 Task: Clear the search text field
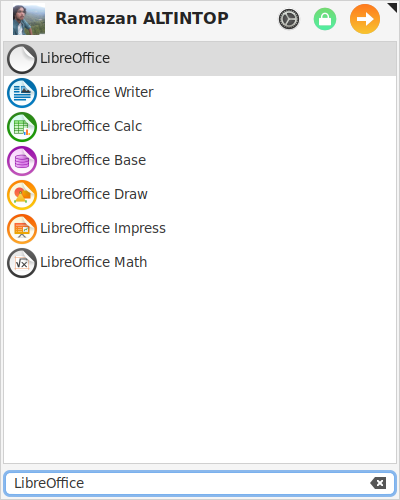tap(378, 483)
